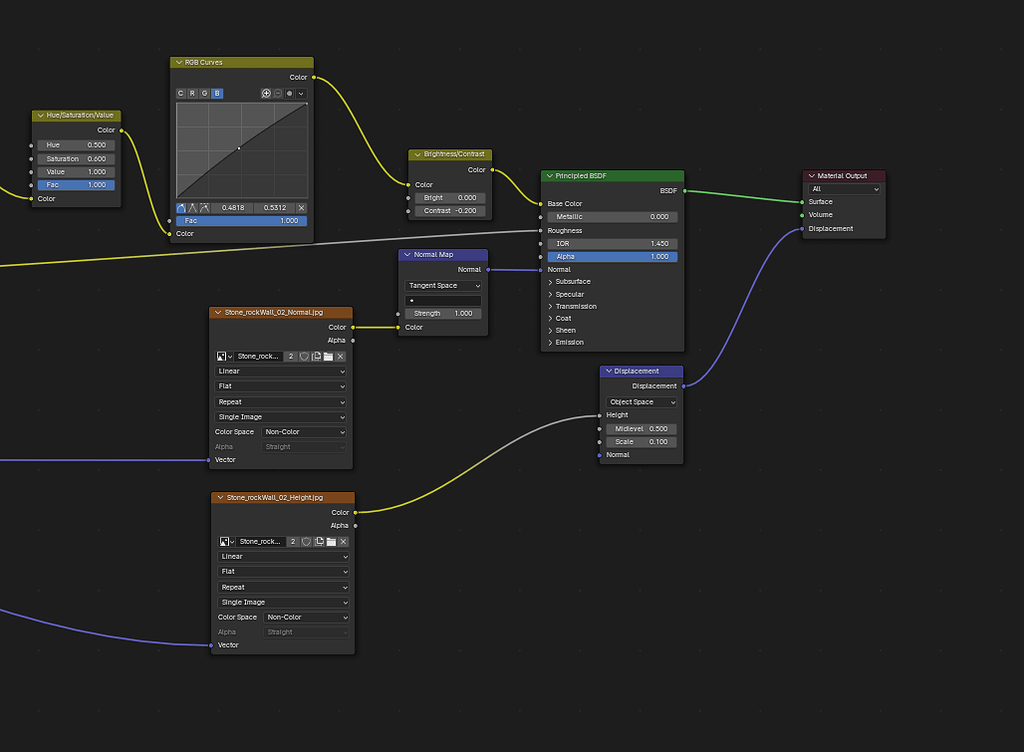This screenshot has height=752, width=1024.
Task: Click the image data-block icon on Height texture node
Action: [224, 541]
